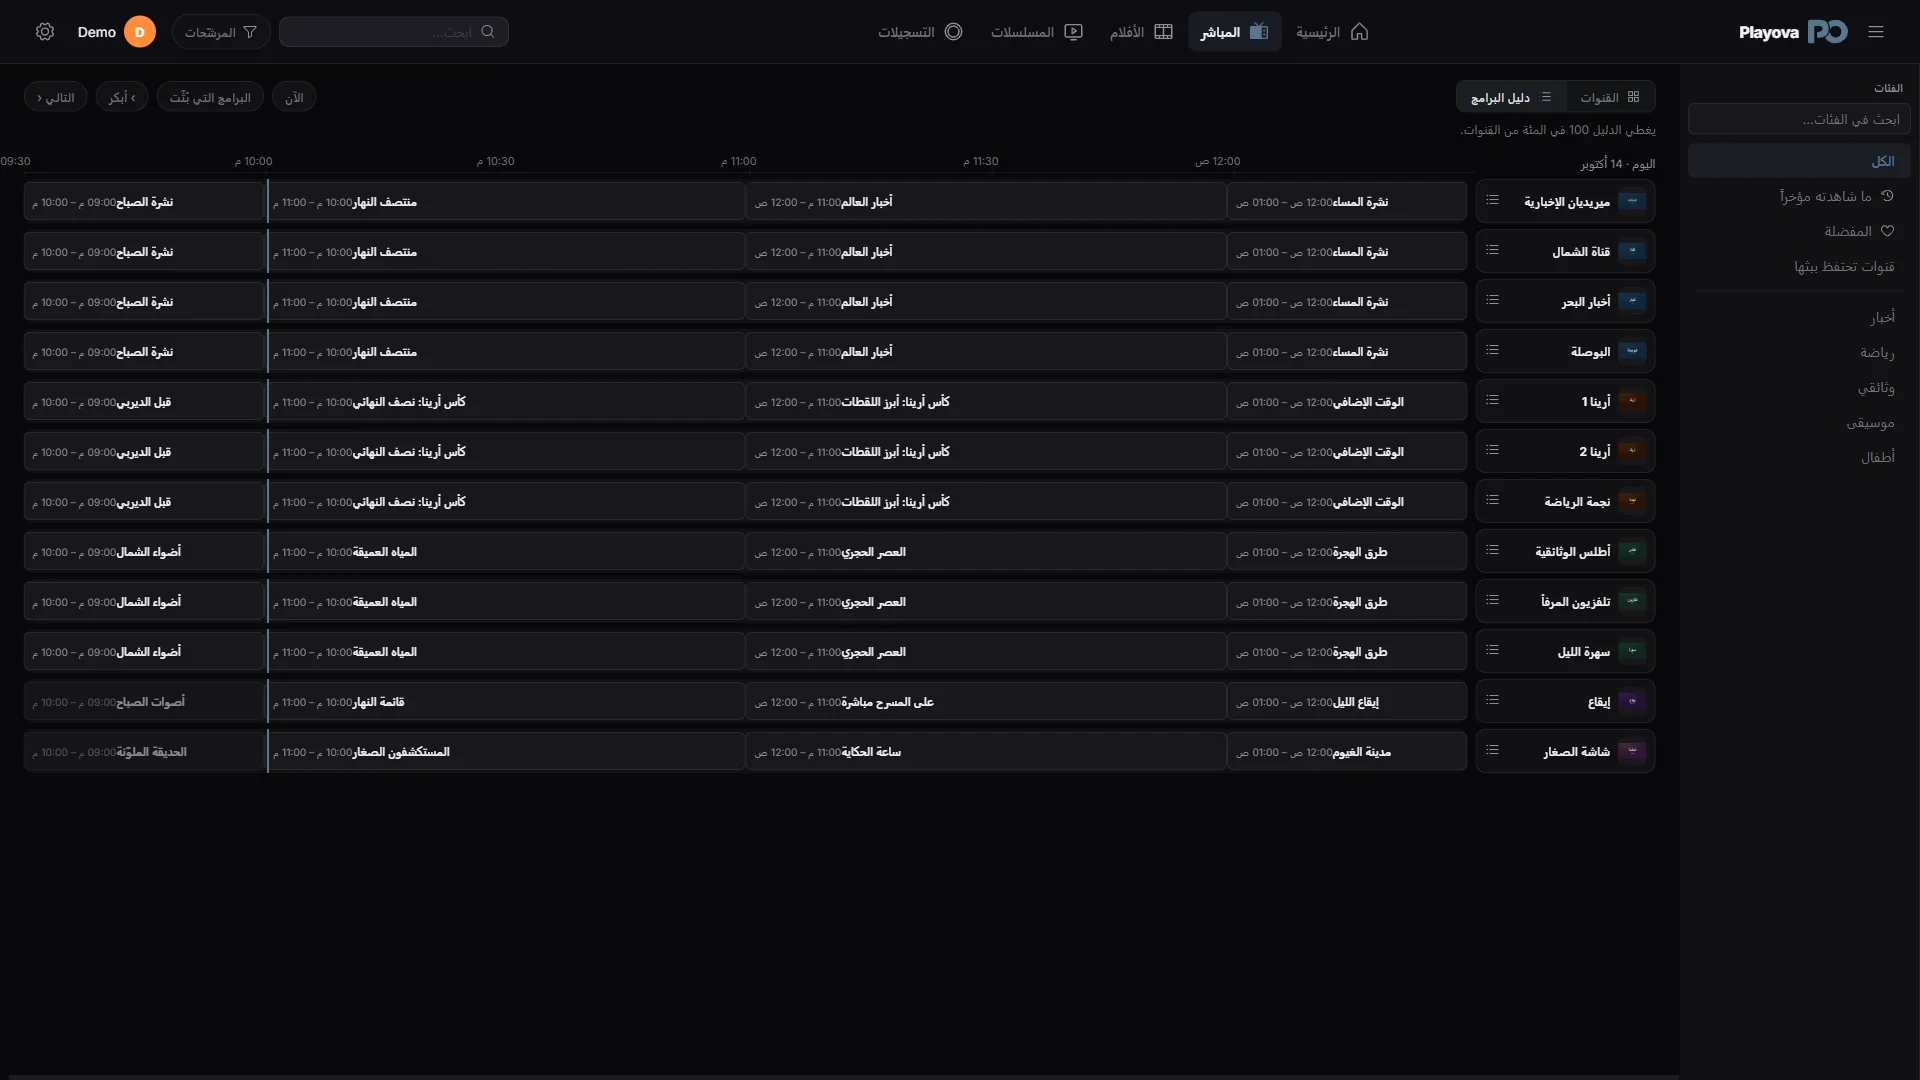
Task: Open list icon for إيقاع channel
Action: [x=1492, y=701]
